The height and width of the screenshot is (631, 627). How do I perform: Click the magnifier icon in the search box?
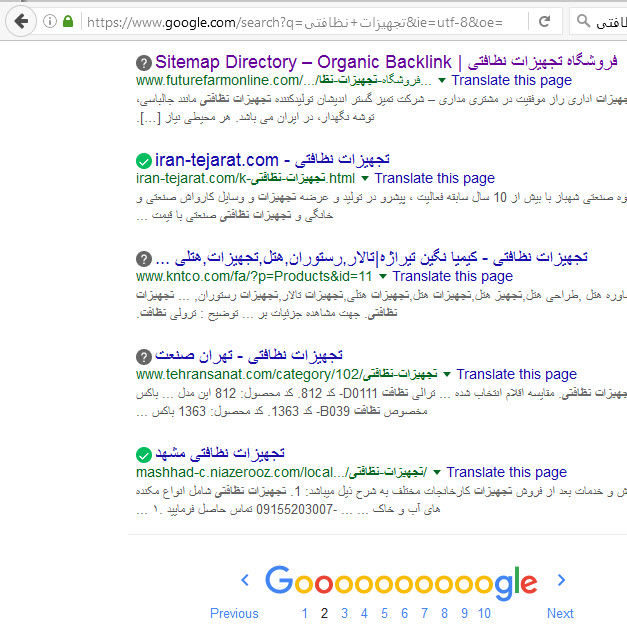click(x=582, y=21)
